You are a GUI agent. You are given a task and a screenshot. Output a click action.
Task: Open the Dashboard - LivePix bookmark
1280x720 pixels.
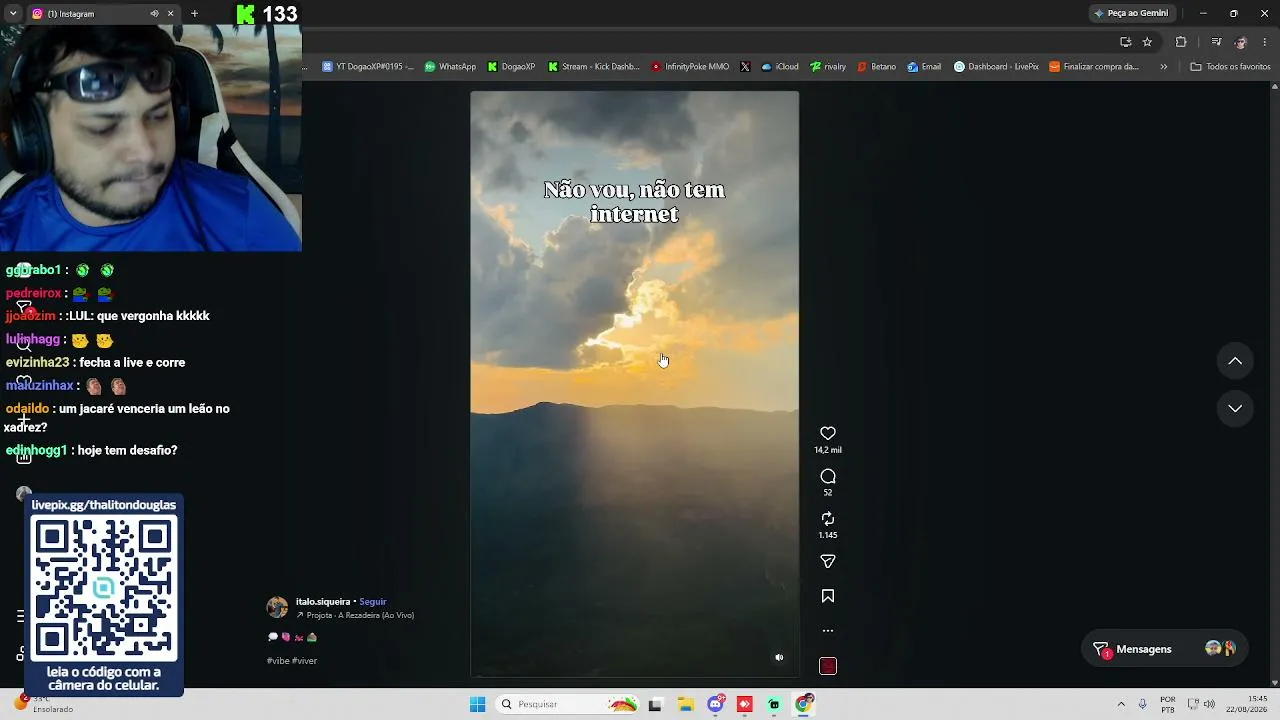[x=996, y=67]
